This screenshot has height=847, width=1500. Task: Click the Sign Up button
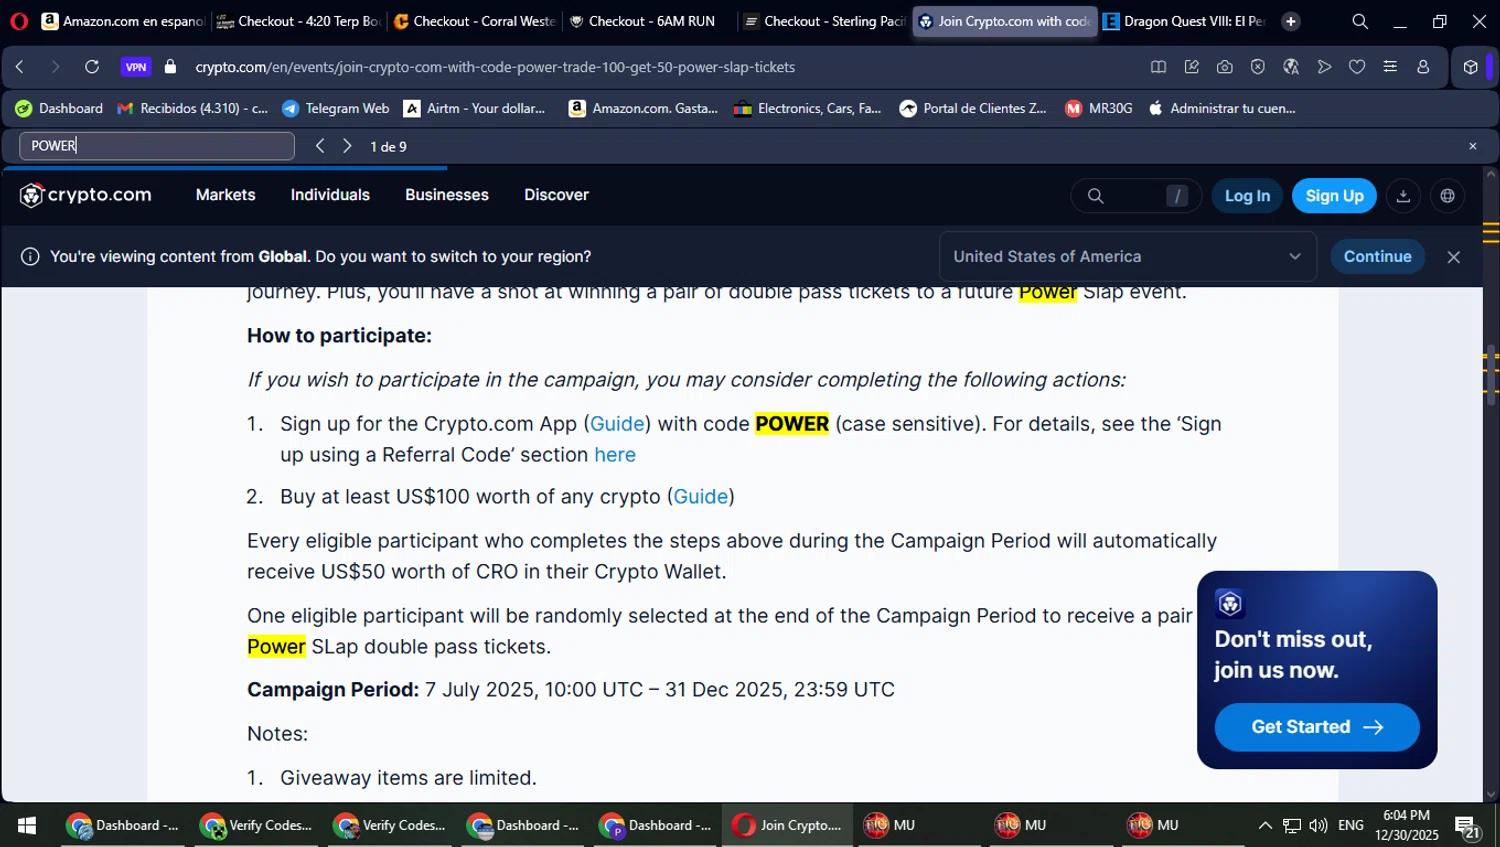tap(1334, 196)
